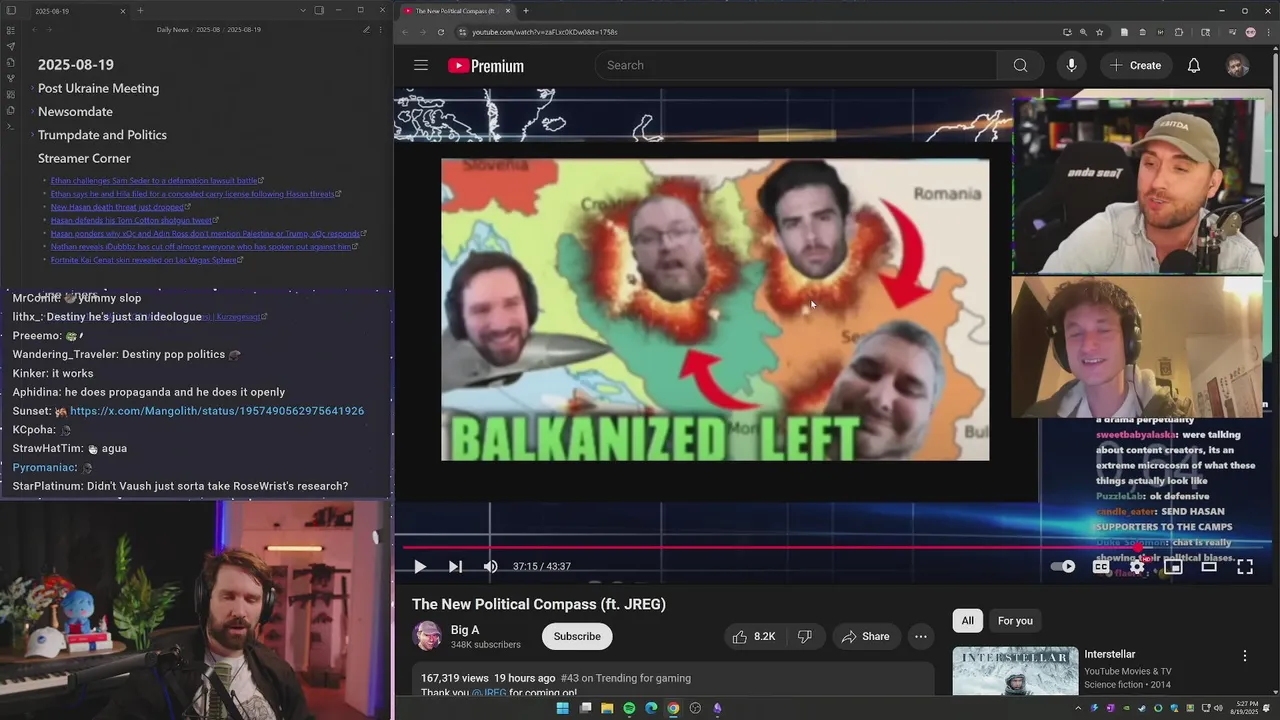Reload the Chrome page
This screenshot has width=1280, height=720.
coord(441,32)
